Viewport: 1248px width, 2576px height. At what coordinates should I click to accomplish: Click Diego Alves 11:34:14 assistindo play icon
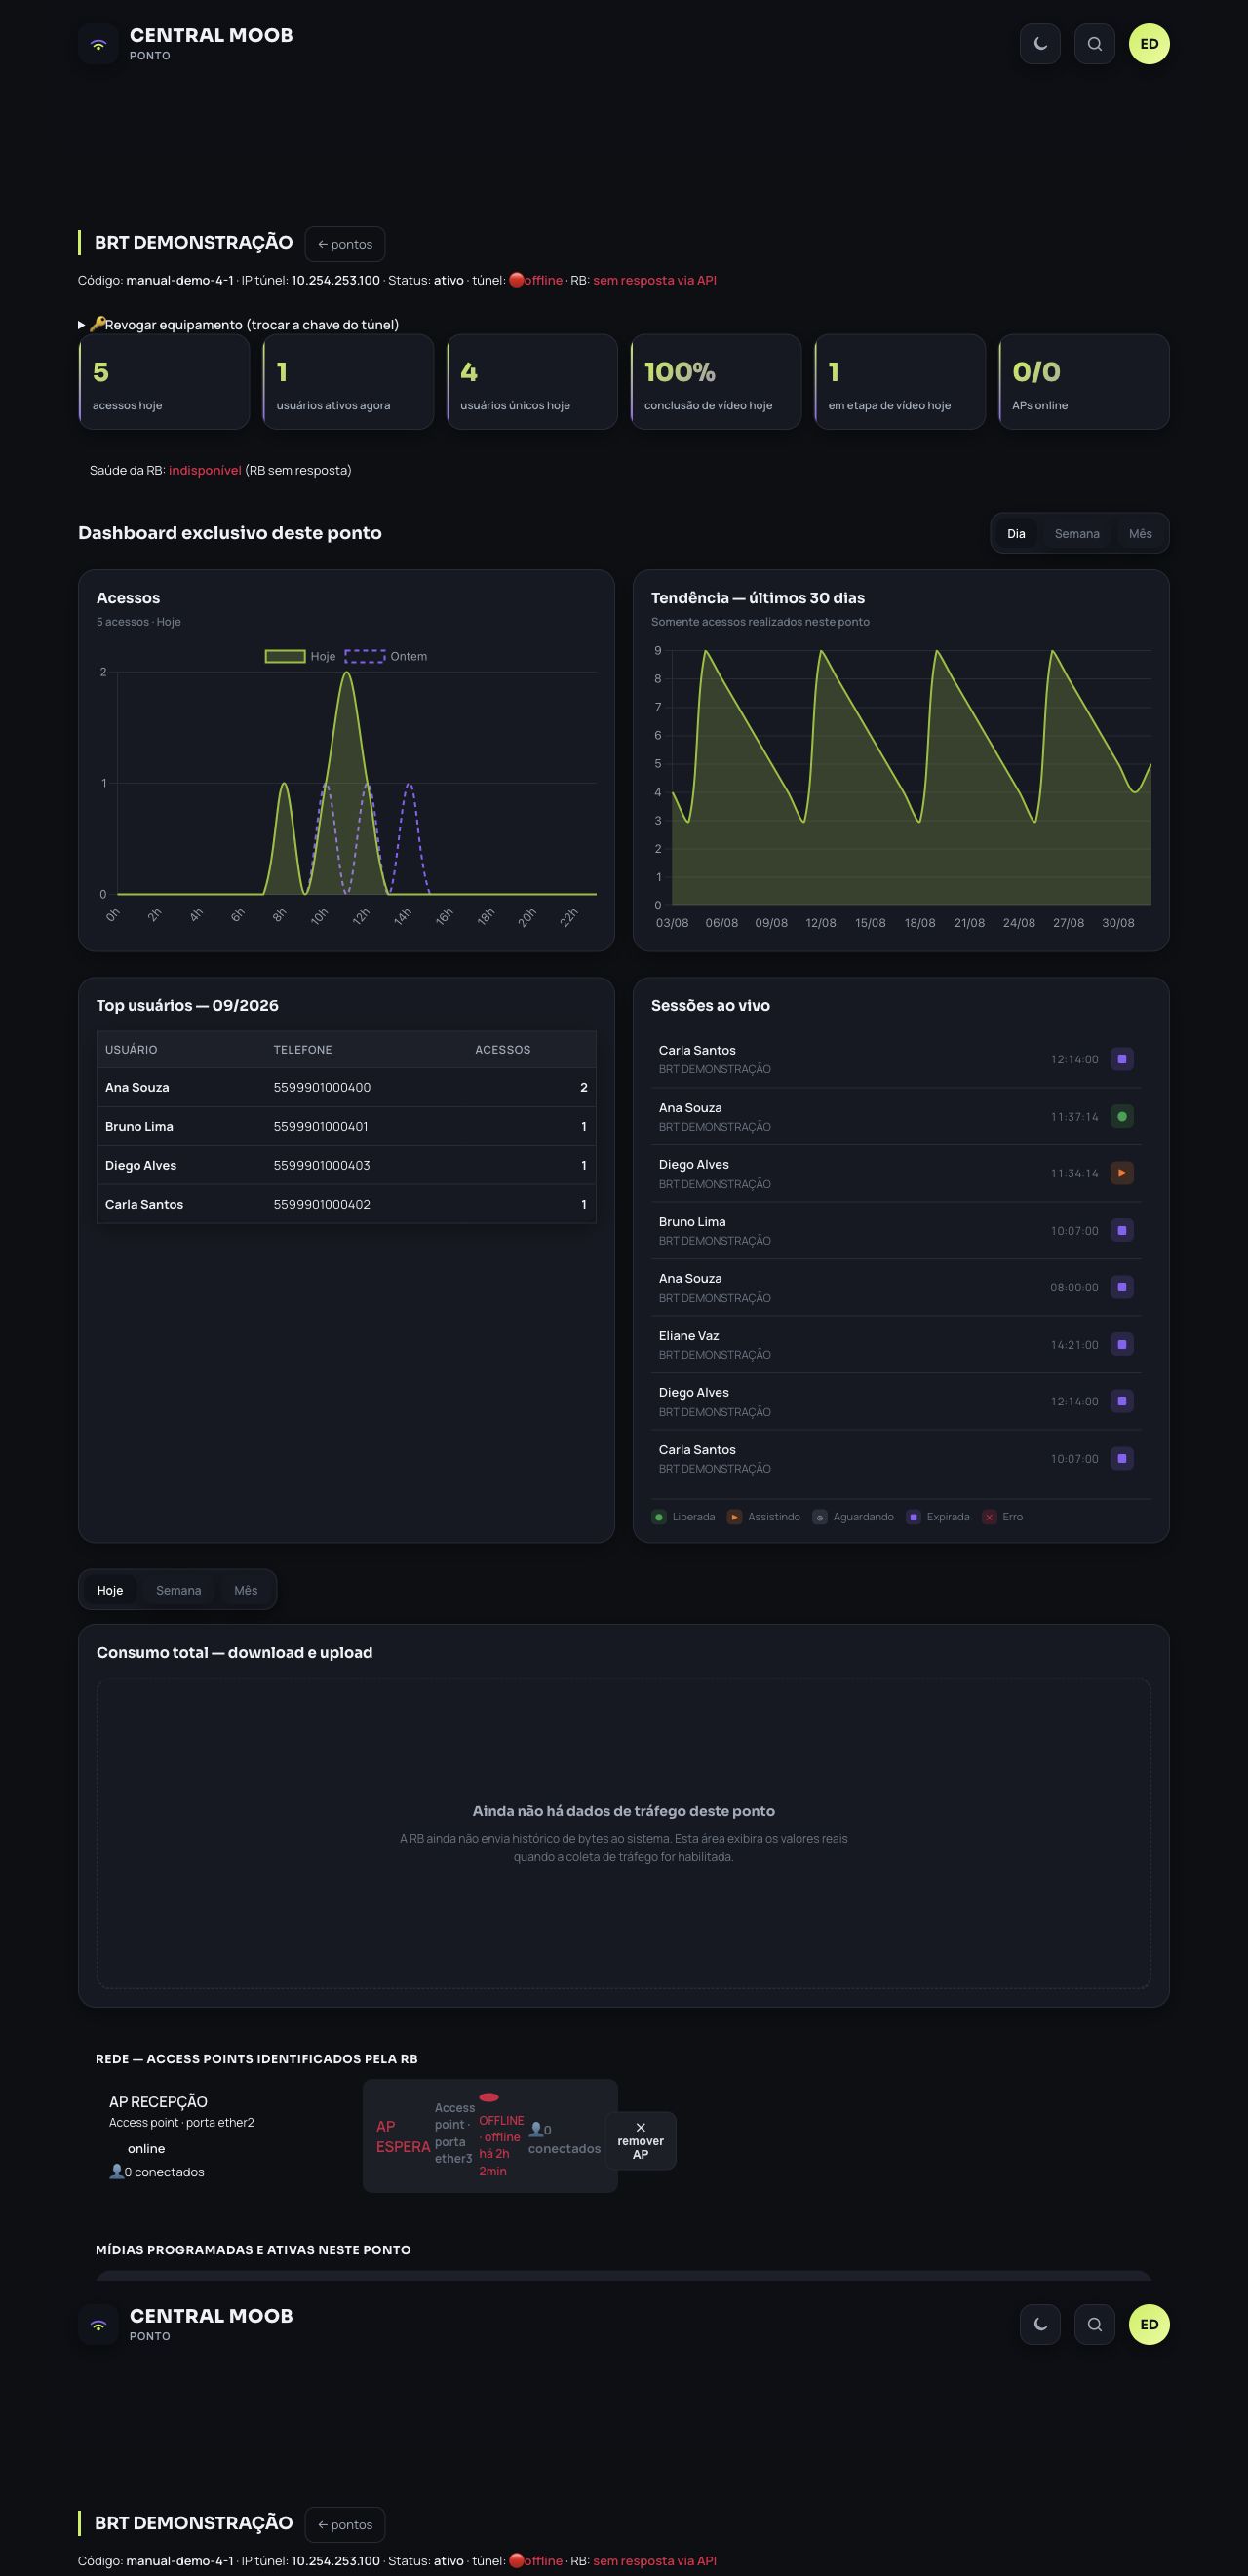click(x=1122, y=1173)
